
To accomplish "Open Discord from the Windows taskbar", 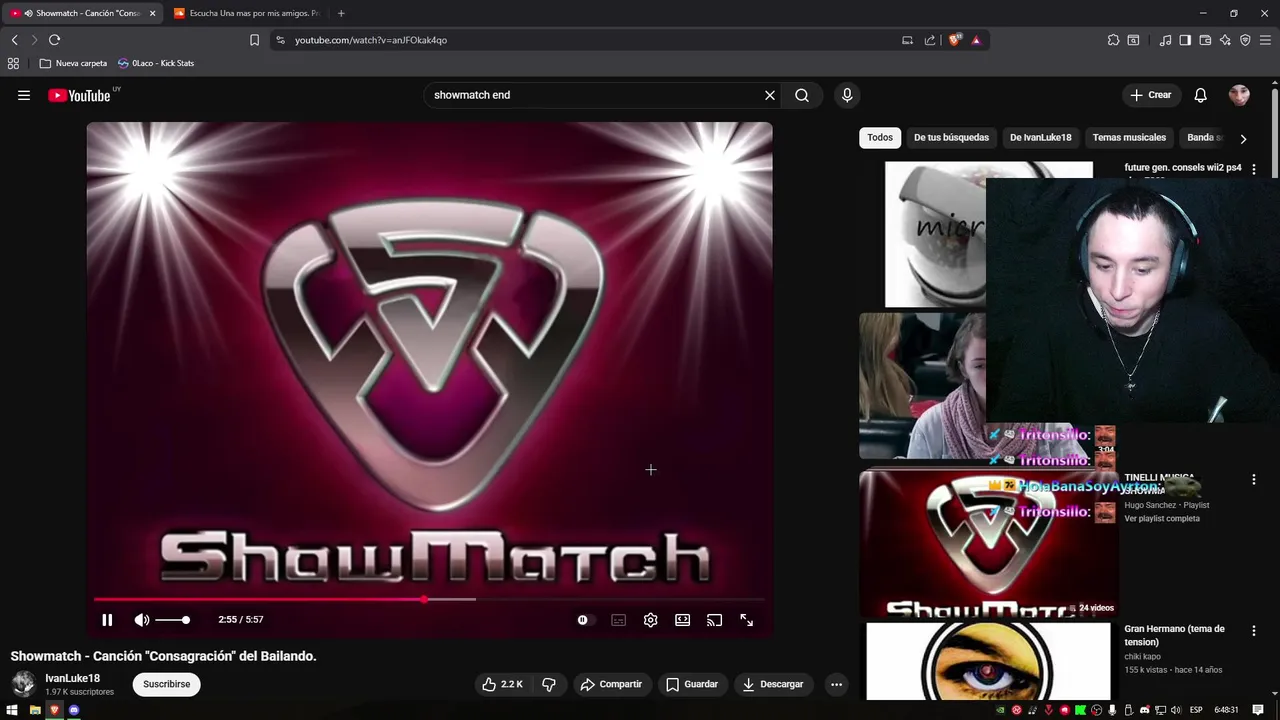I will [73, 710].
